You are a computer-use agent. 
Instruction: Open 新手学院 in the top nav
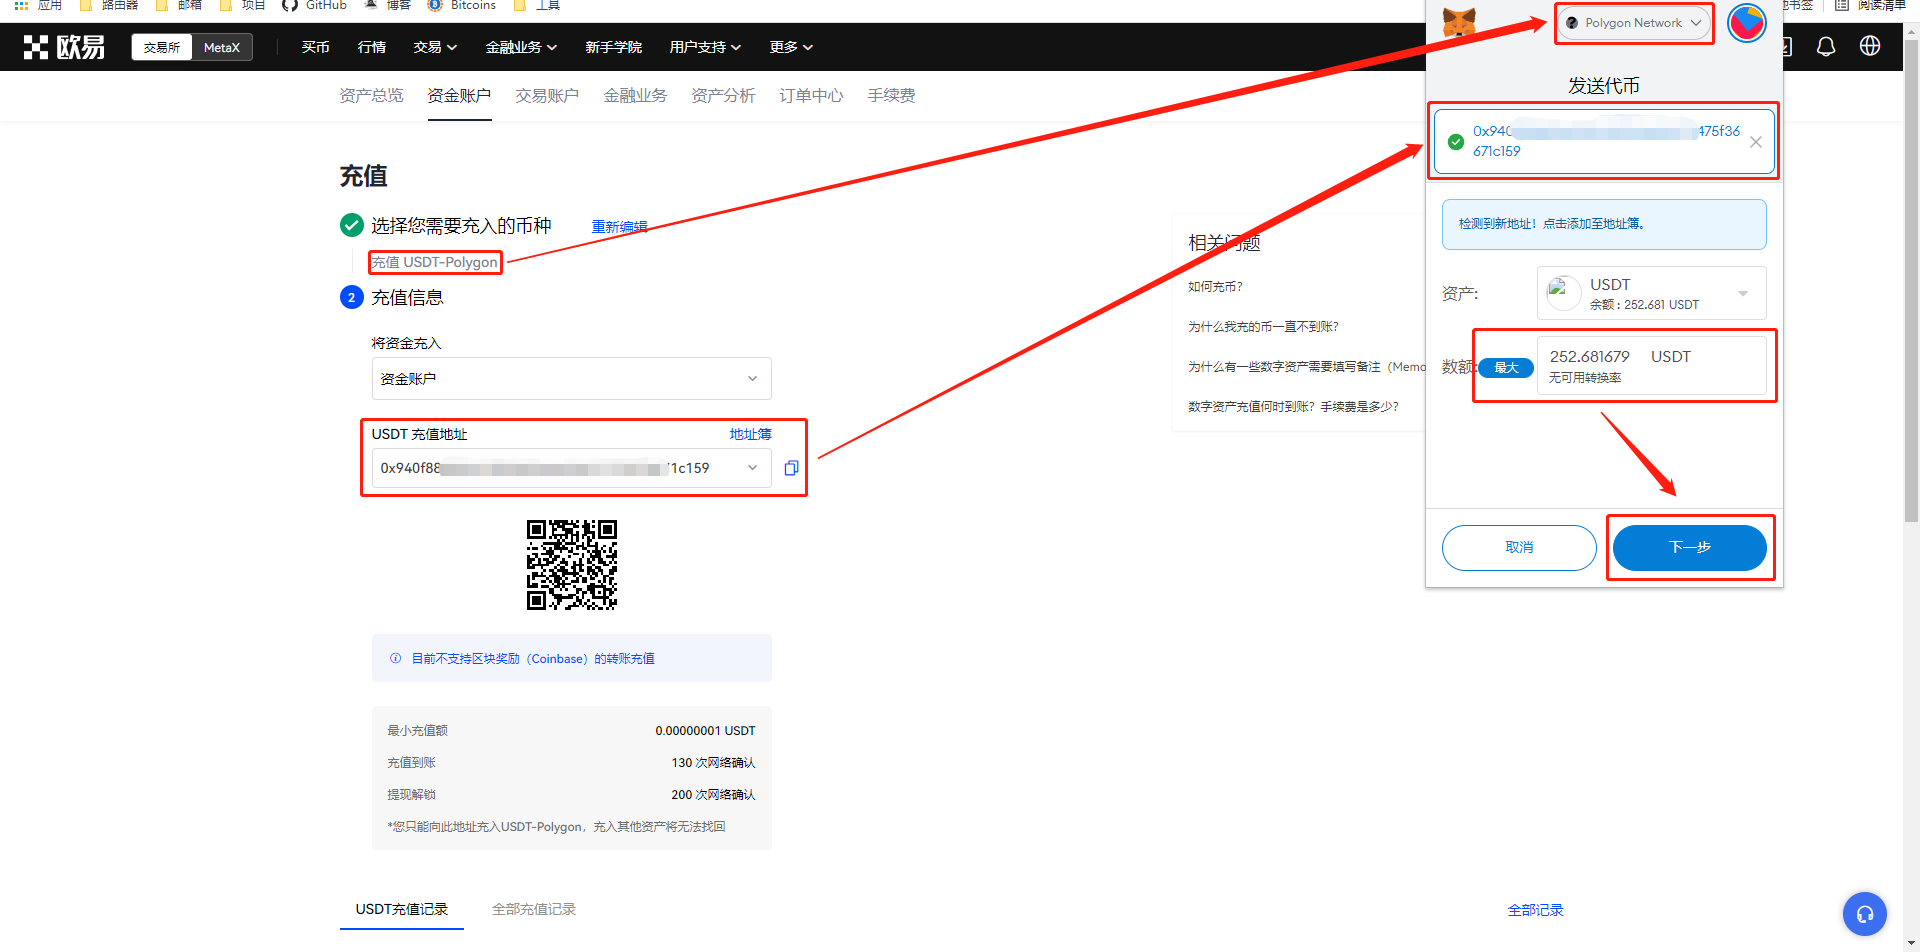(x=613, y=47)
